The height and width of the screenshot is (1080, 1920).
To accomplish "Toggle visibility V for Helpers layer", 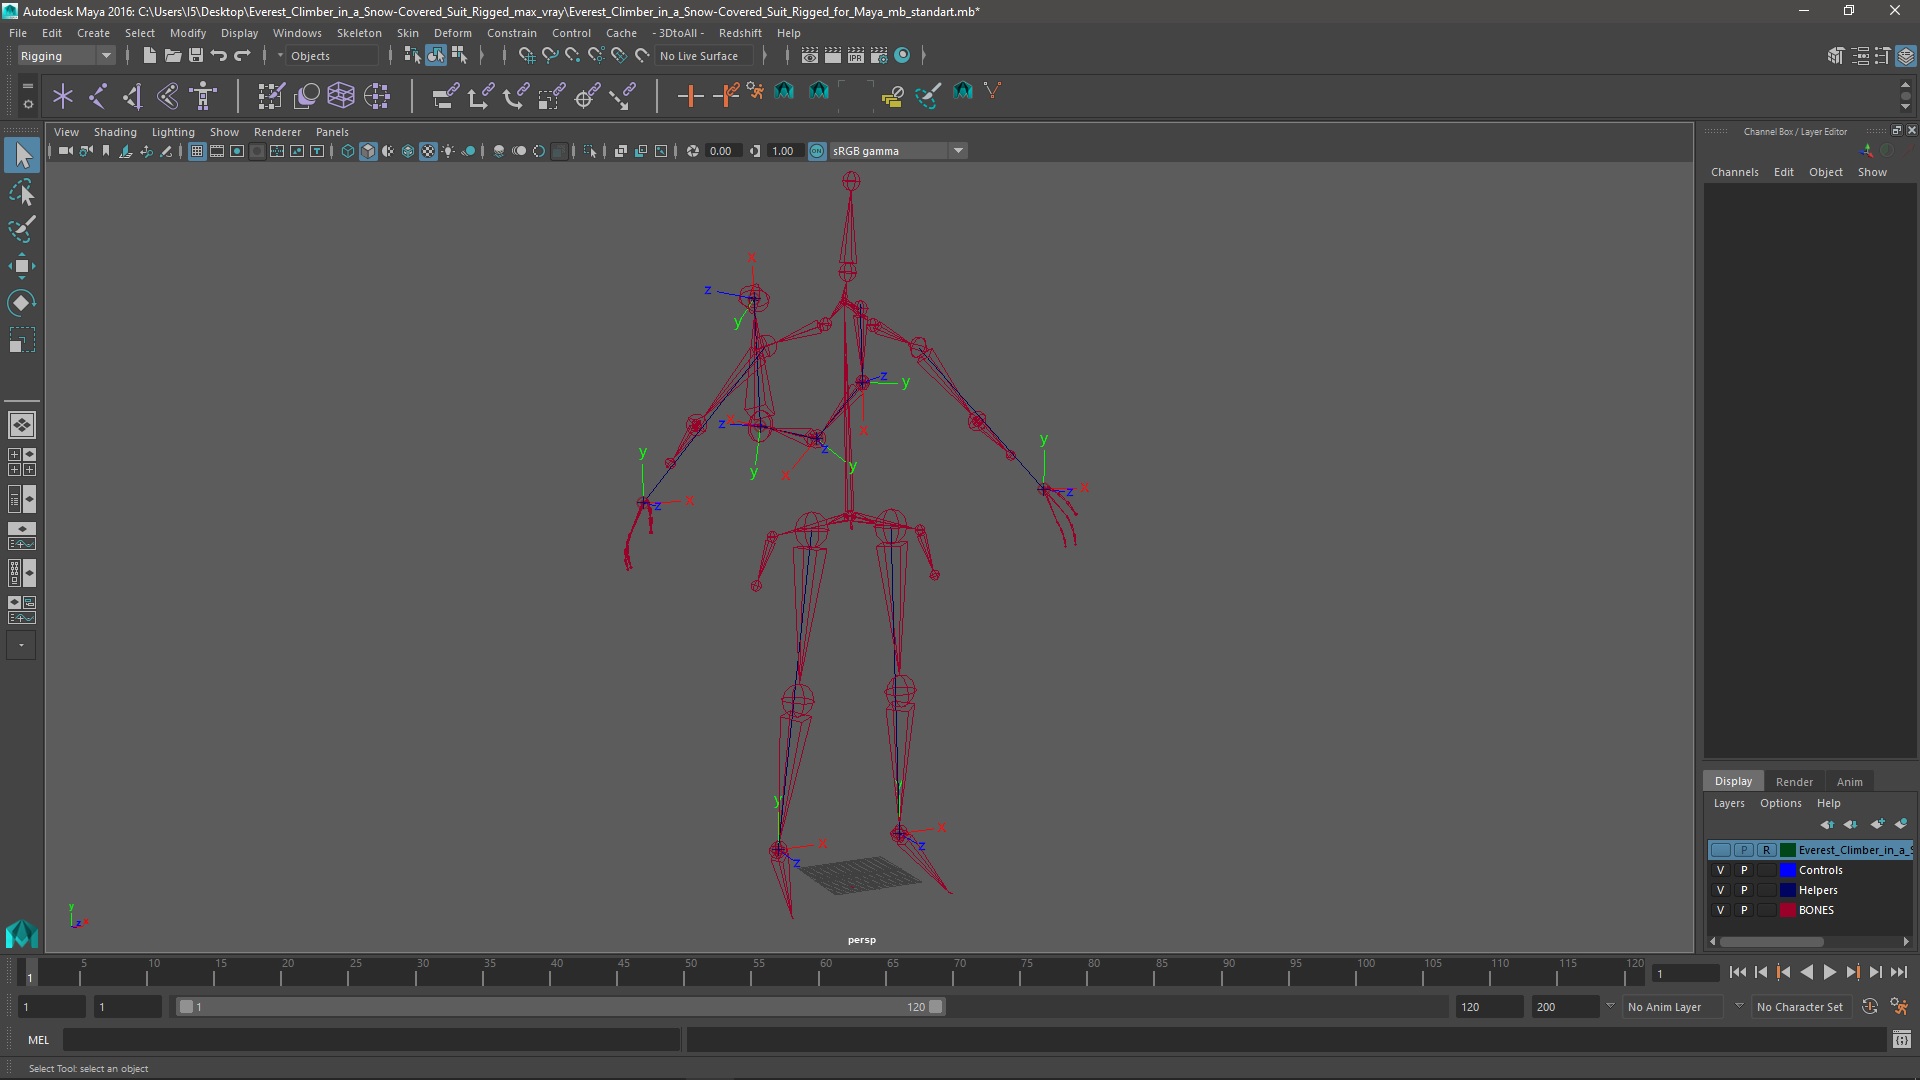I will pos(1721,889).
